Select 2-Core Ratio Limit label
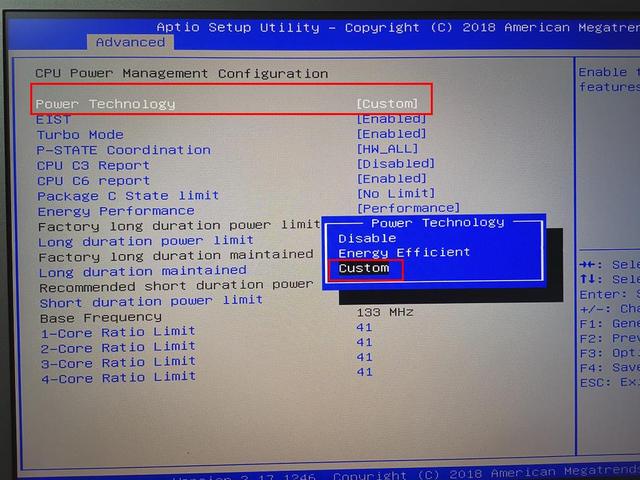The image size is (640, 480). click(x=118, y=347)
